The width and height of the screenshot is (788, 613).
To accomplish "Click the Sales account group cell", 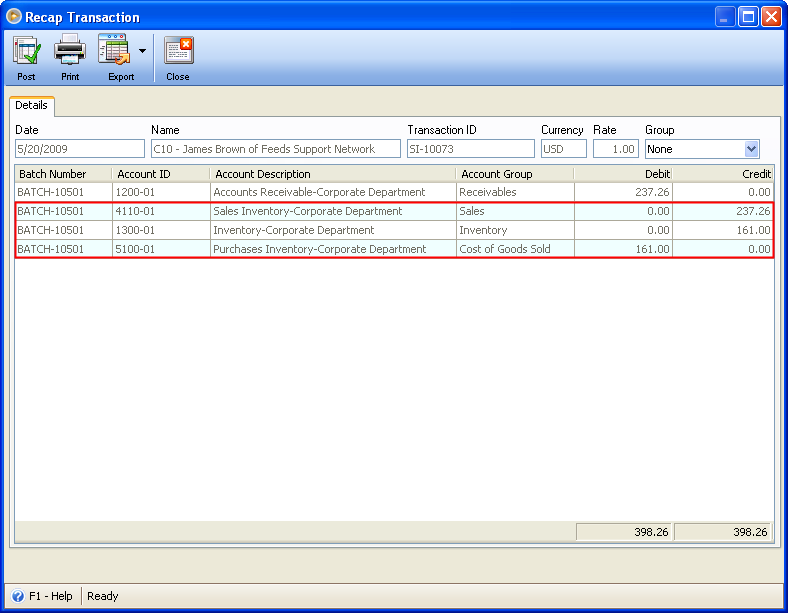I will pyautogui.click(x=515, y=211).
